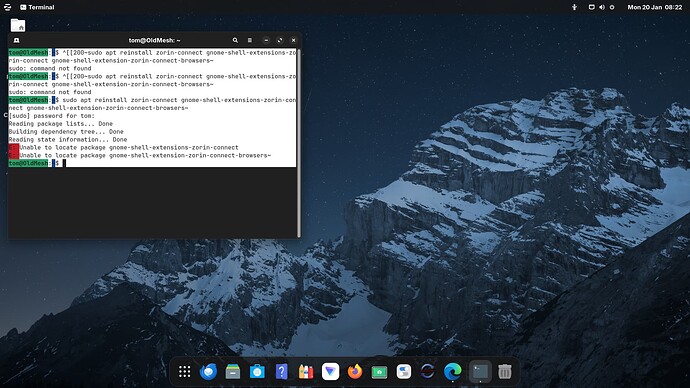This screenshot has height=388, width=690.
Task: Open the Trash in dock
Action: (505, 372)
